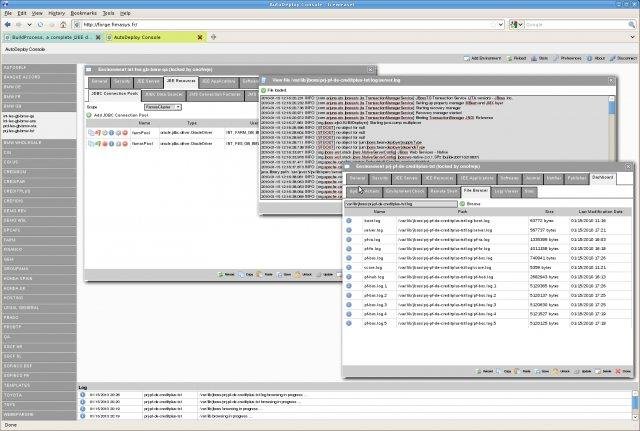The height and width of the screenshot is (431, 640).
Task: Click Save in left window bottom toolbar
Action: (x=284, y=275)
